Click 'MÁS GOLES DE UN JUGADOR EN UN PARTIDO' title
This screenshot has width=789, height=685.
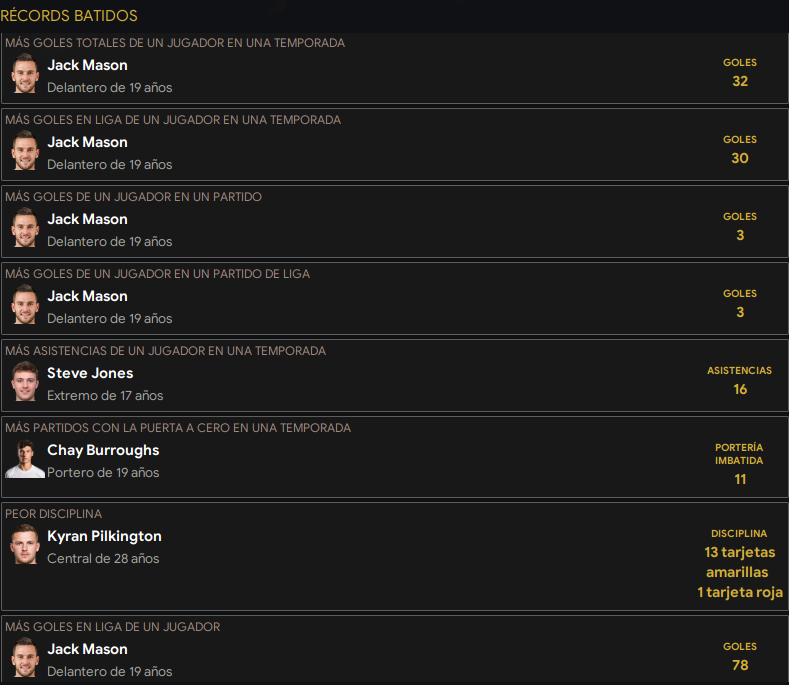[x=133, y=197]
